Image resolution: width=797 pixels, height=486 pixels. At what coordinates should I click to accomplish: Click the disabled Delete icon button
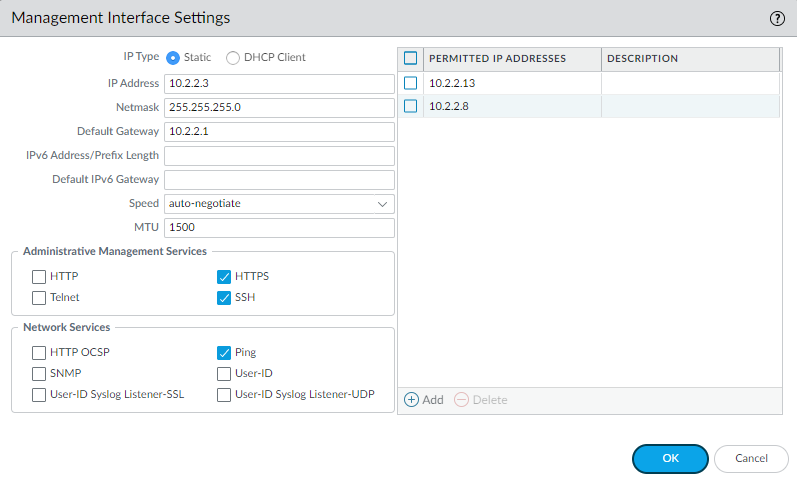click(461, 400)
